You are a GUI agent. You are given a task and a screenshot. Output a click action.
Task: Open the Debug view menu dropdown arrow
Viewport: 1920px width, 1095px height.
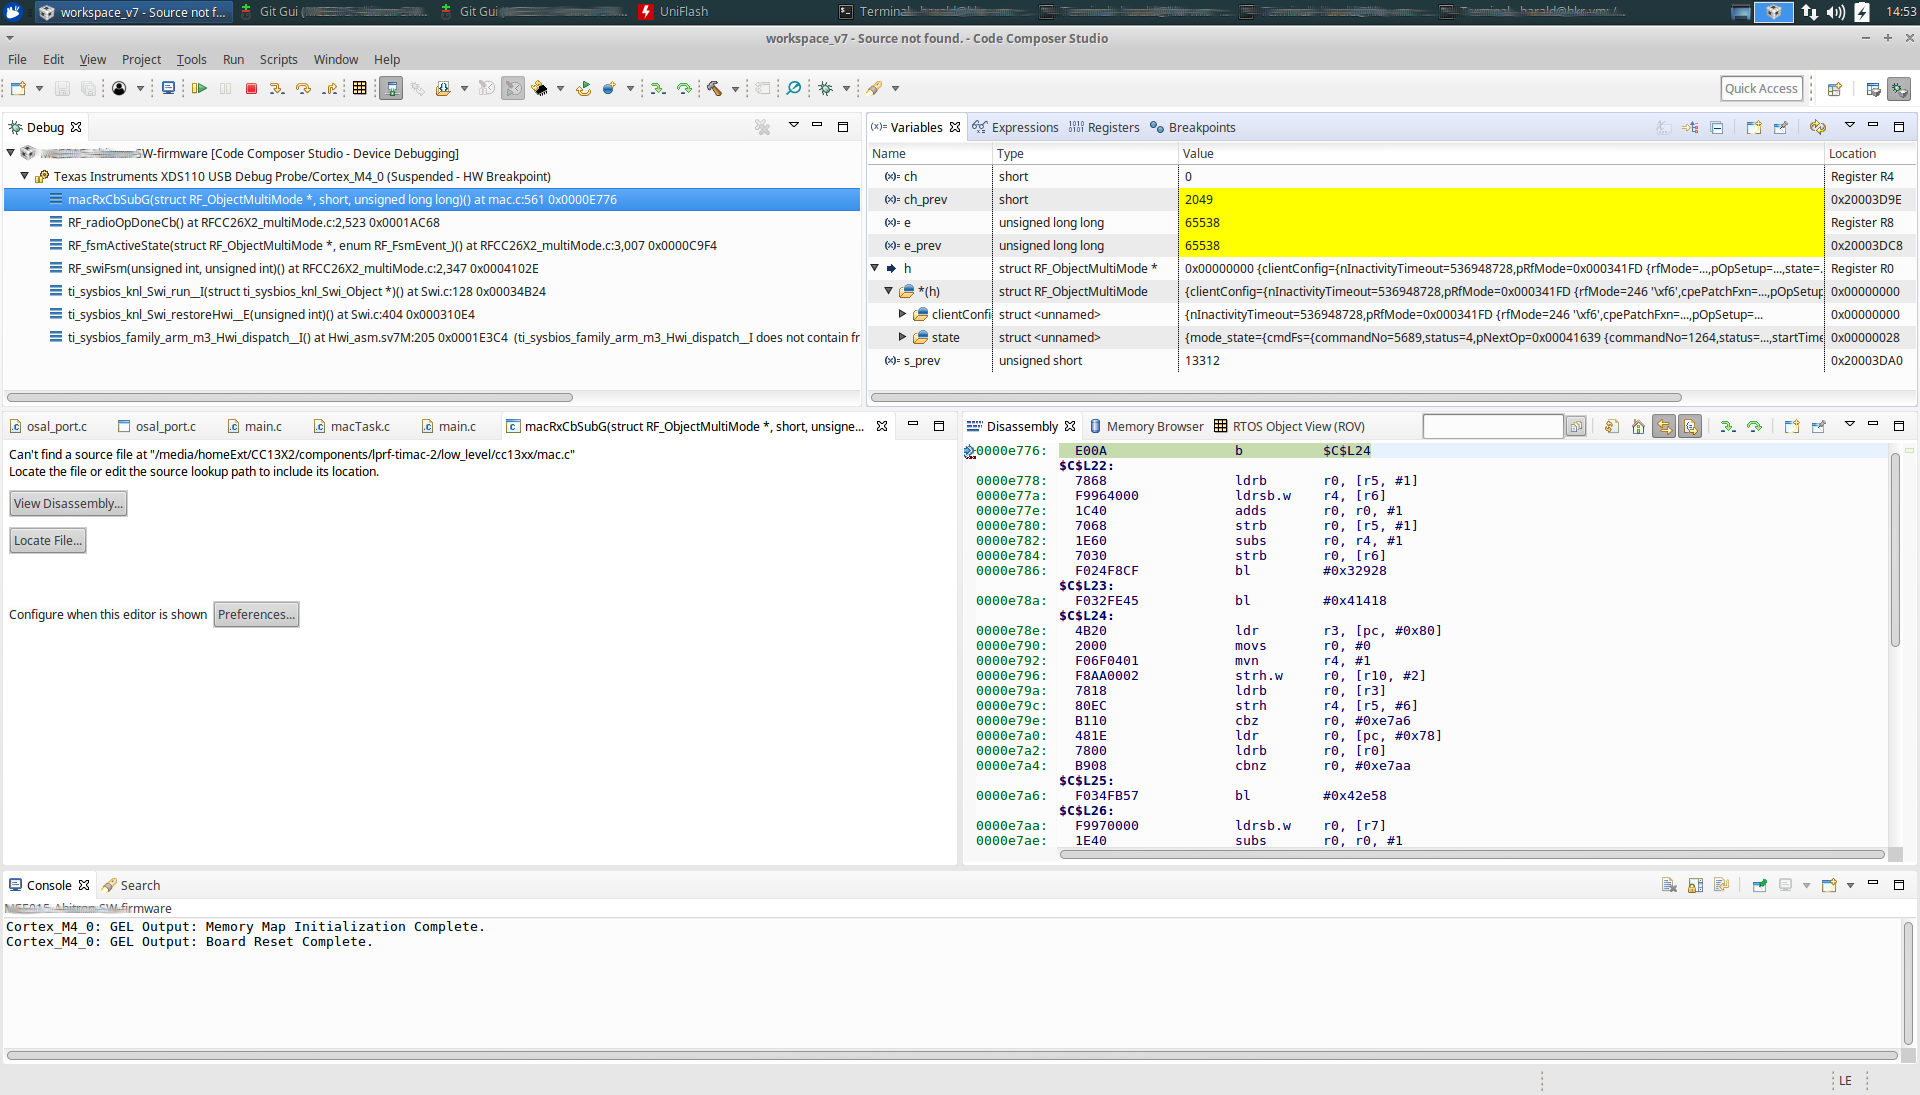click(x=794, y=126)
